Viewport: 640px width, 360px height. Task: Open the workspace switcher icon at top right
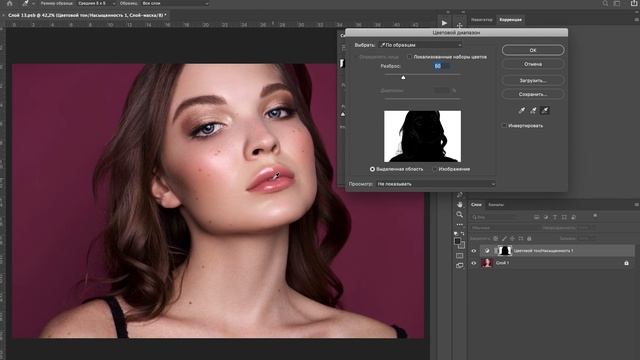617,3
